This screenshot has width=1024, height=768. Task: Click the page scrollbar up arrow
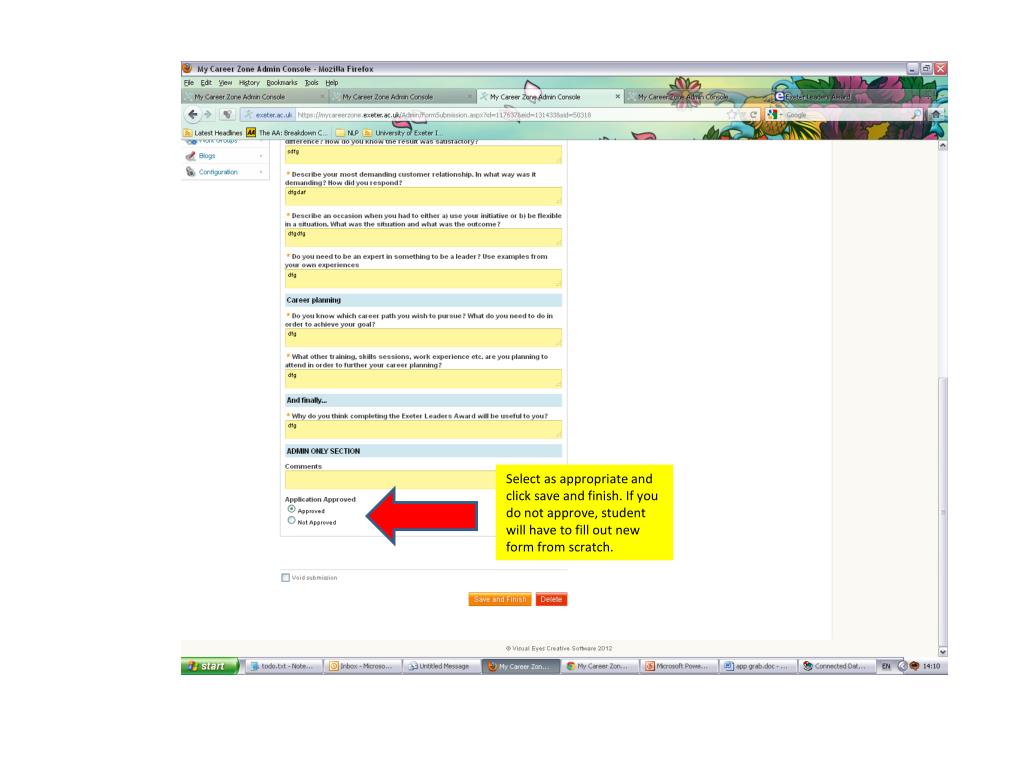coord(942,145)
